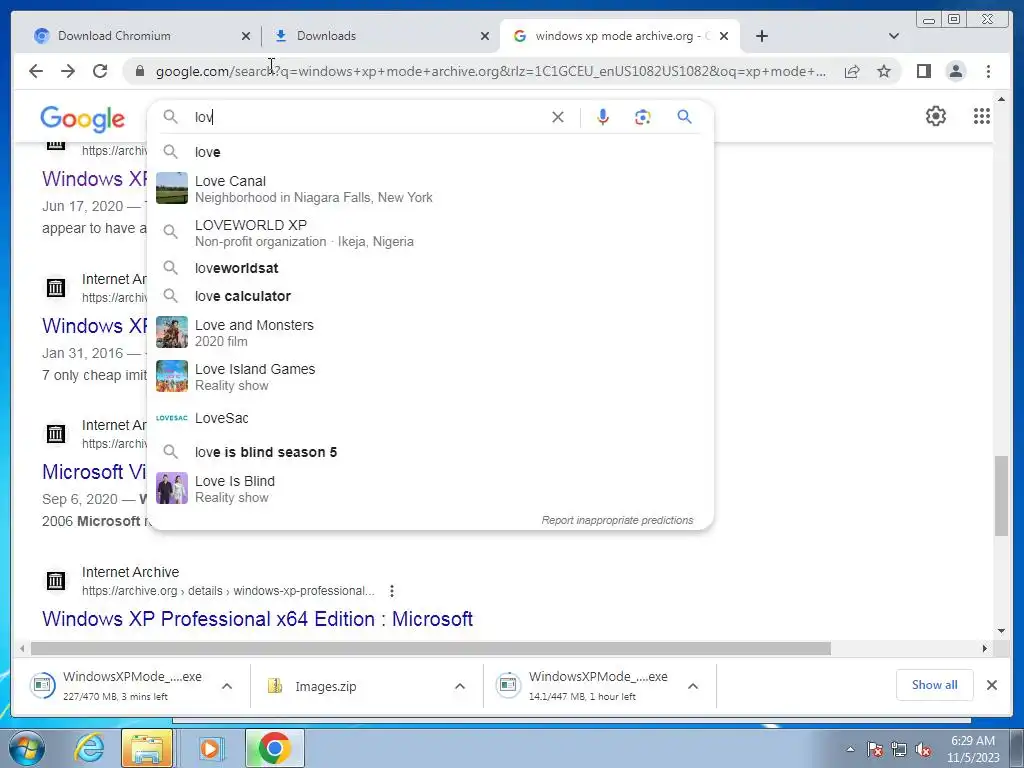Select the LOVEWORLD XP suggestion
Viewport: 1024px width, 768px height.
click(x=430, y=232)
